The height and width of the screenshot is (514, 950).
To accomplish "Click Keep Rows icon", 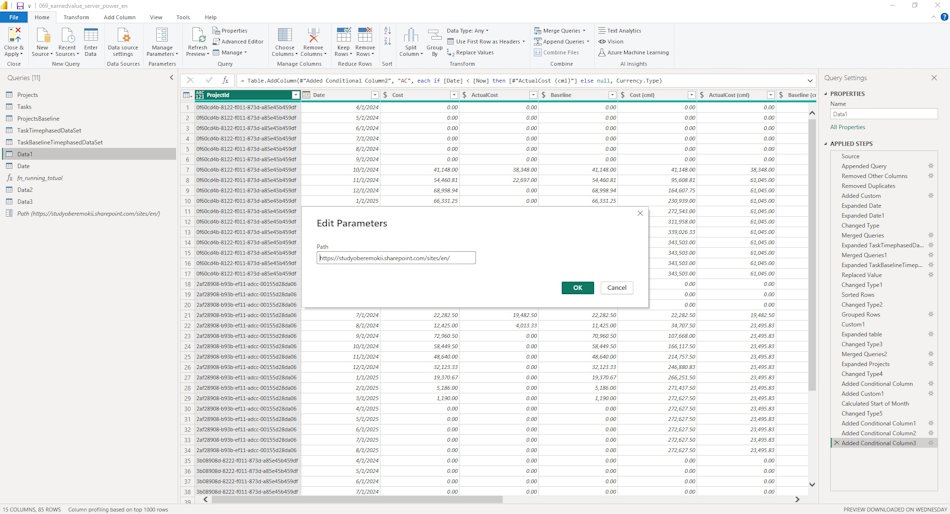I will 344,35.
